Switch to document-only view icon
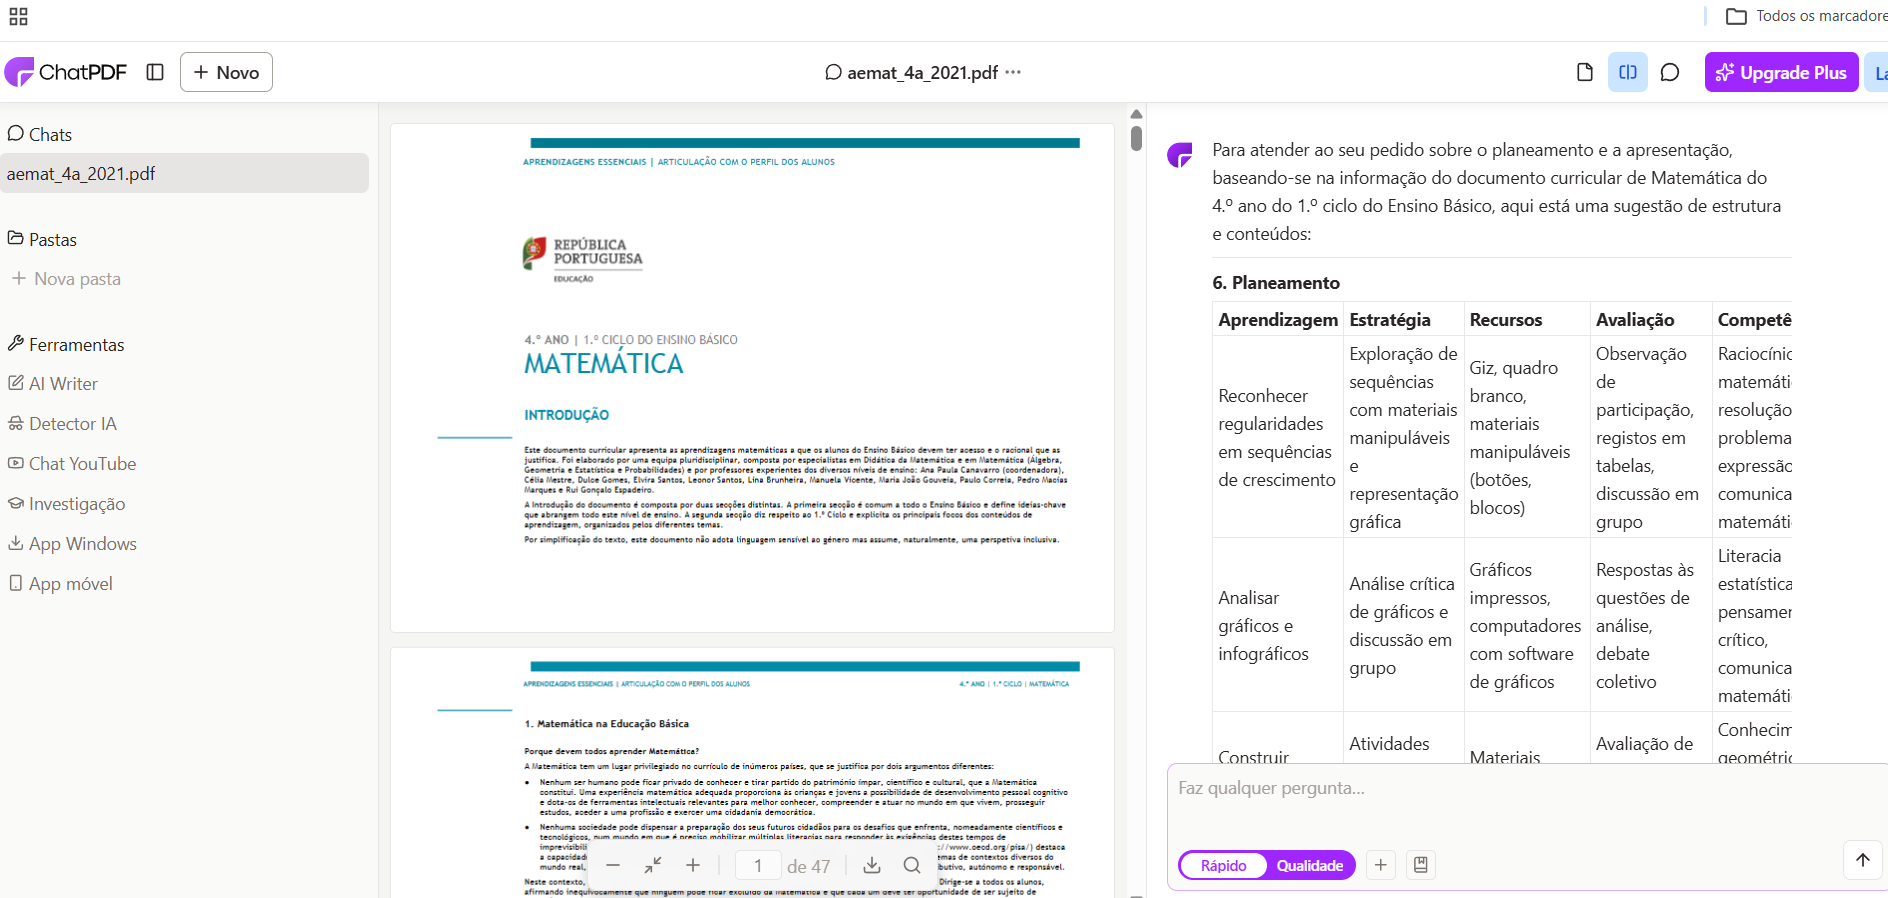Viewport: 1888px width, 898px height. (1585, 72)
